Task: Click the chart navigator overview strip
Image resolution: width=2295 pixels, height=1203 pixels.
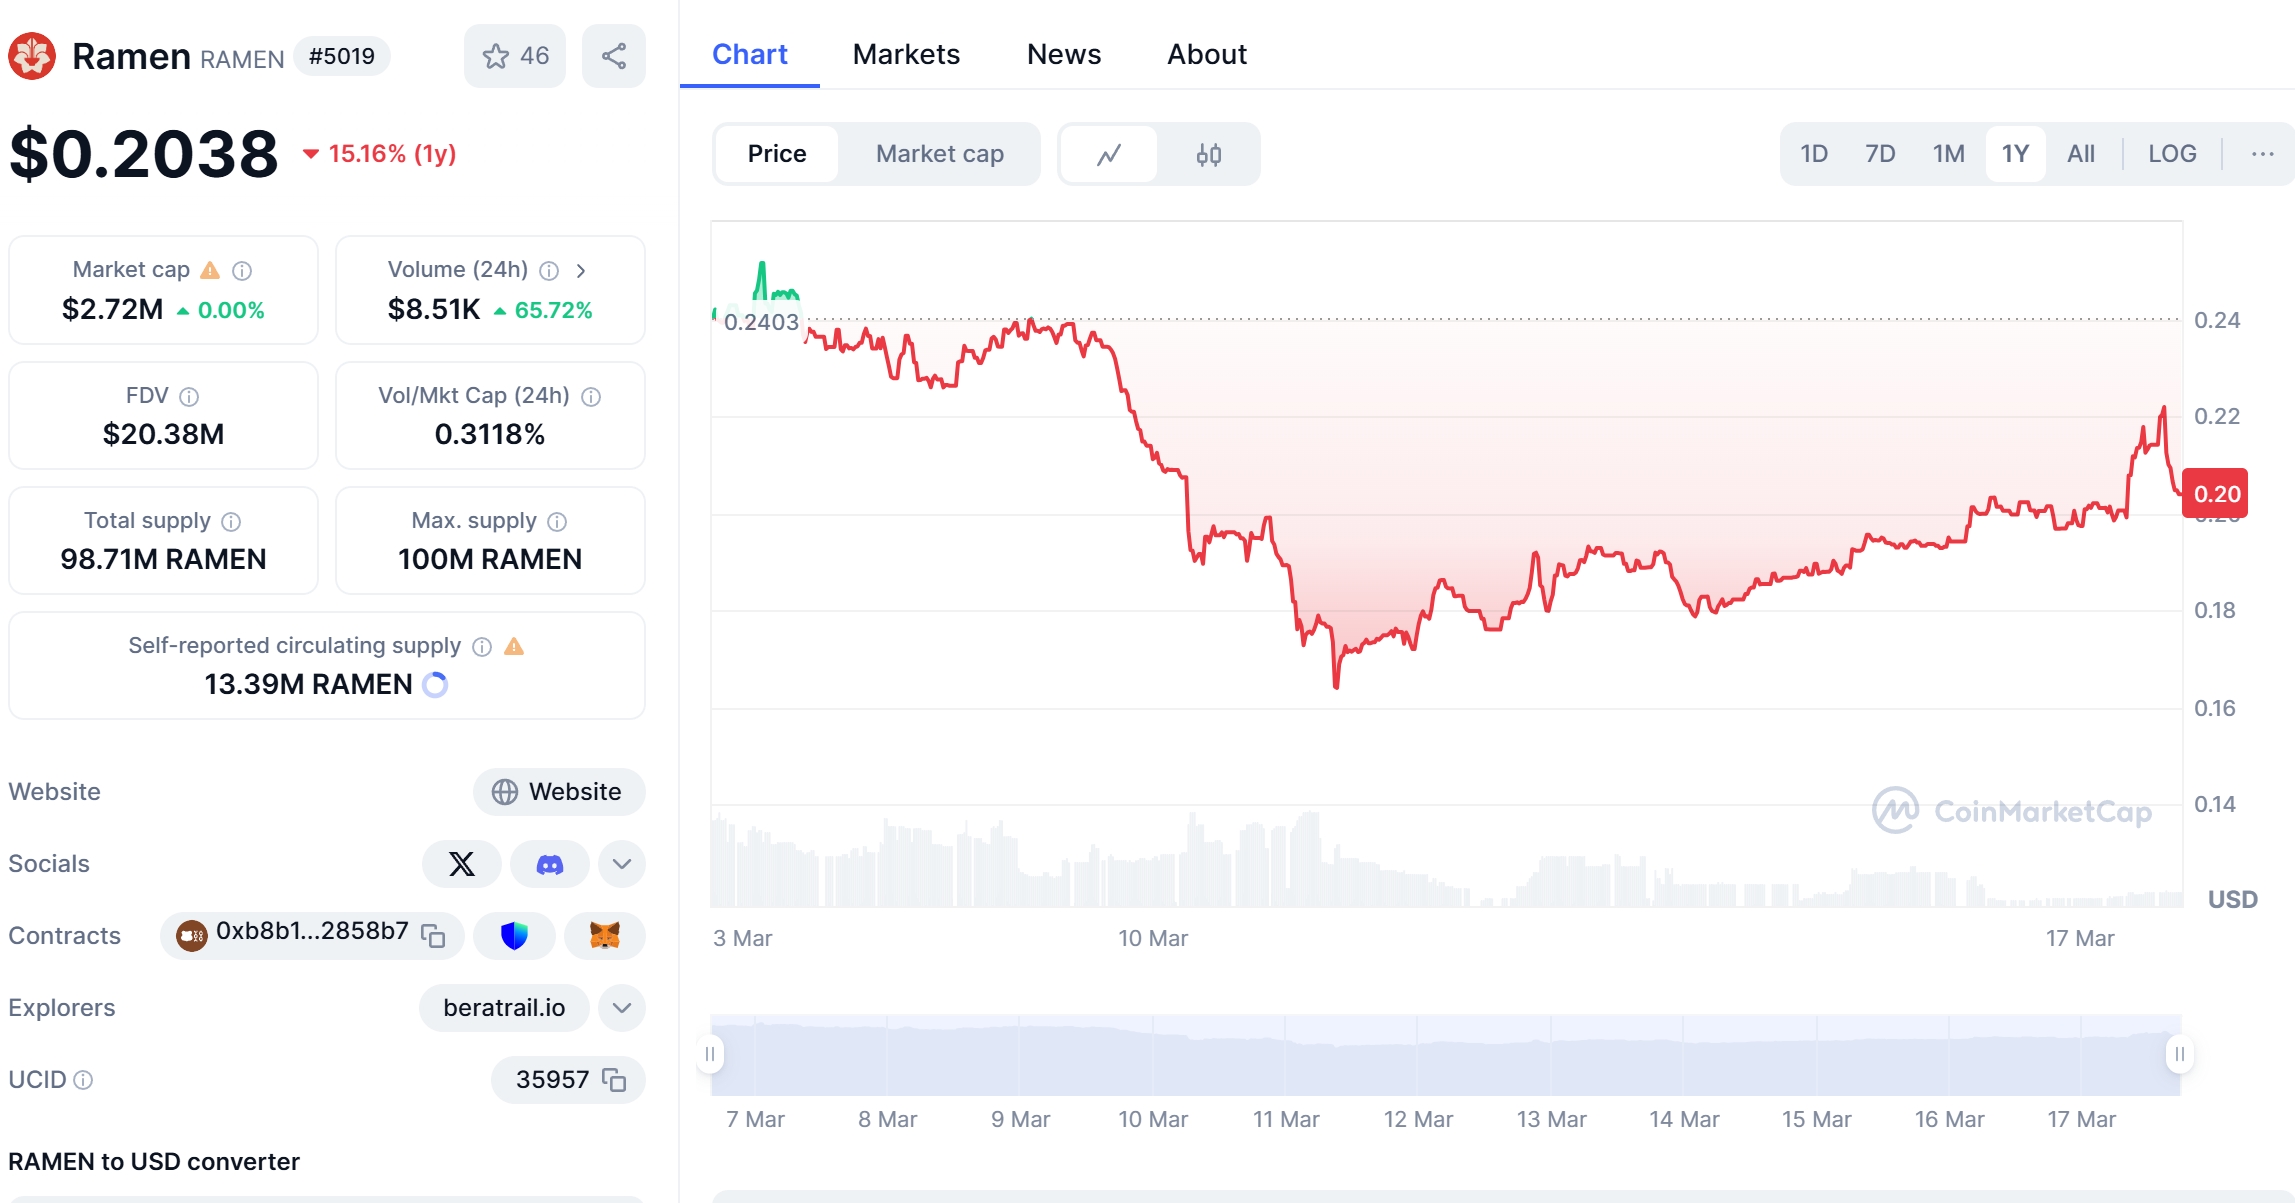Action: pyautogui.click(x=1445, y=1055)
